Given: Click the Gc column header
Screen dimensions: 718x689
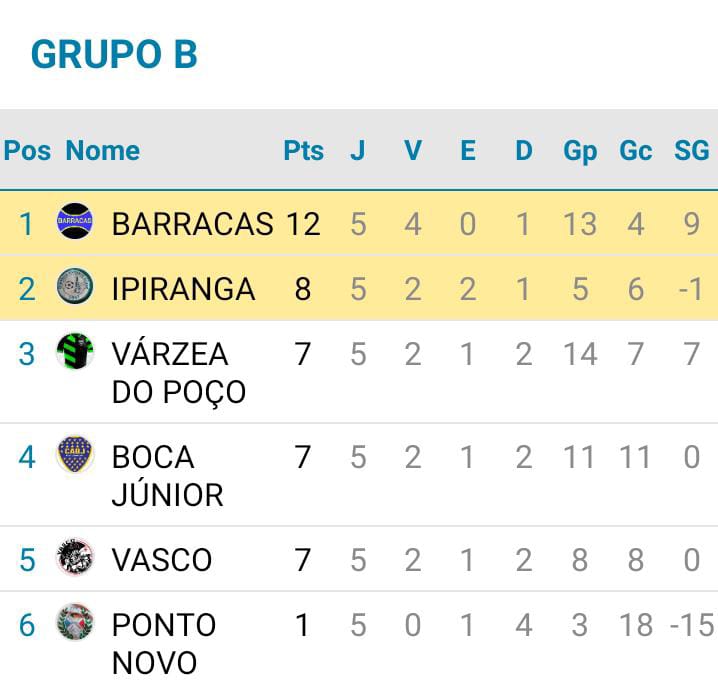Looking at the screenshot, I should [x=636, y=150].
